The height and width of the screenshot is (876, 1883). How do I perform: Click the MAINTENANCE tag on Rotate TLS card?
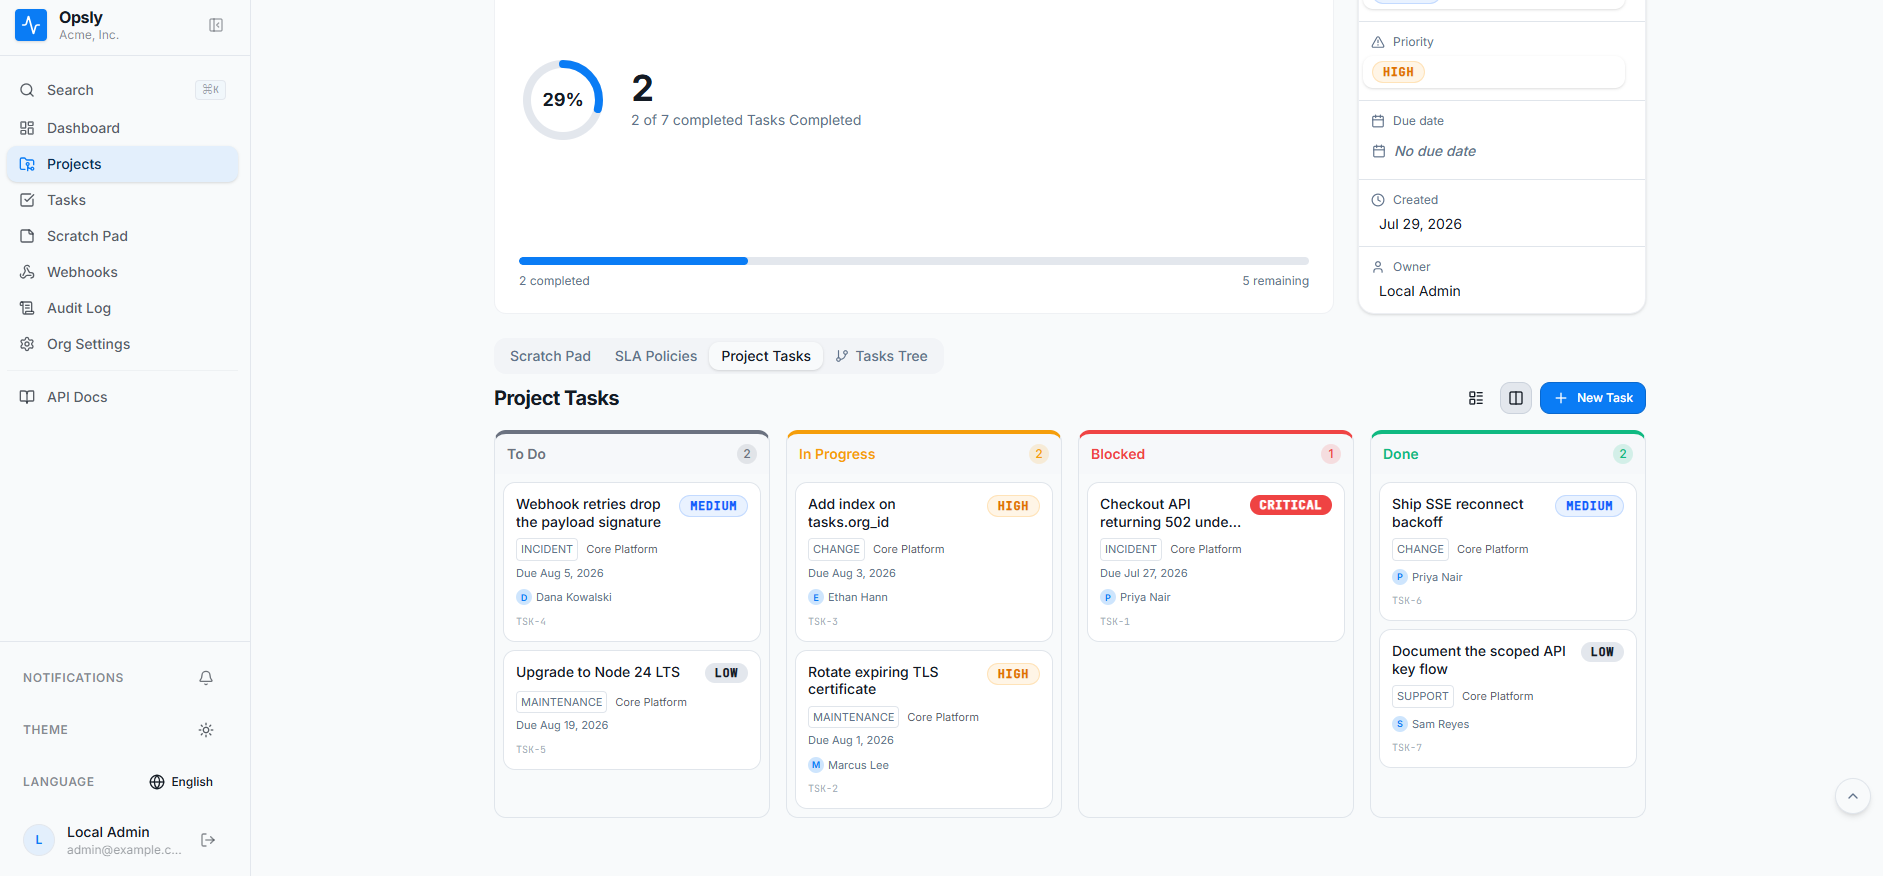point(854,717)
